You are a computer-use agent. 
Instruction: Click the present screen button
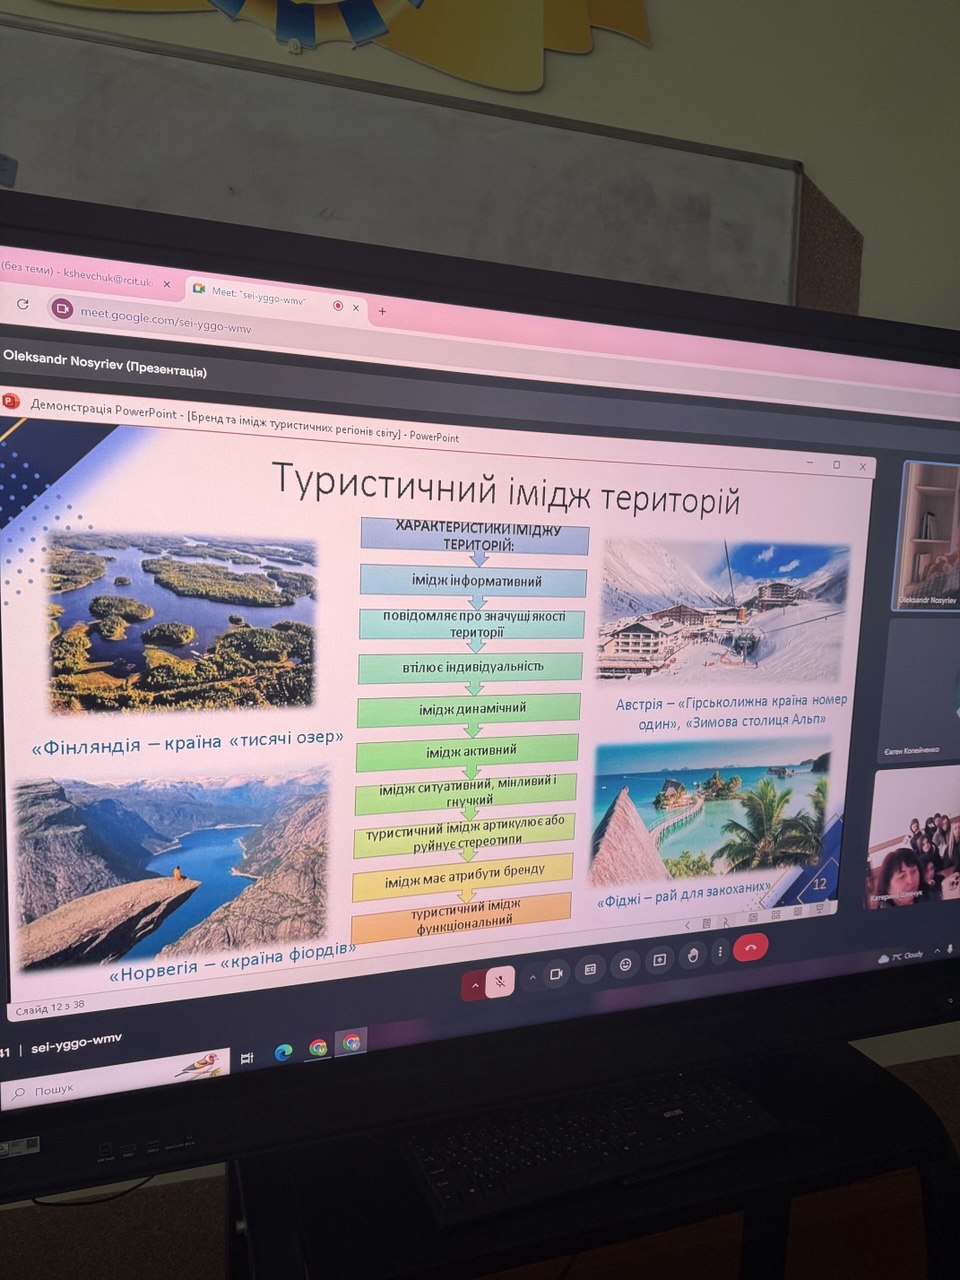(660, 960)
